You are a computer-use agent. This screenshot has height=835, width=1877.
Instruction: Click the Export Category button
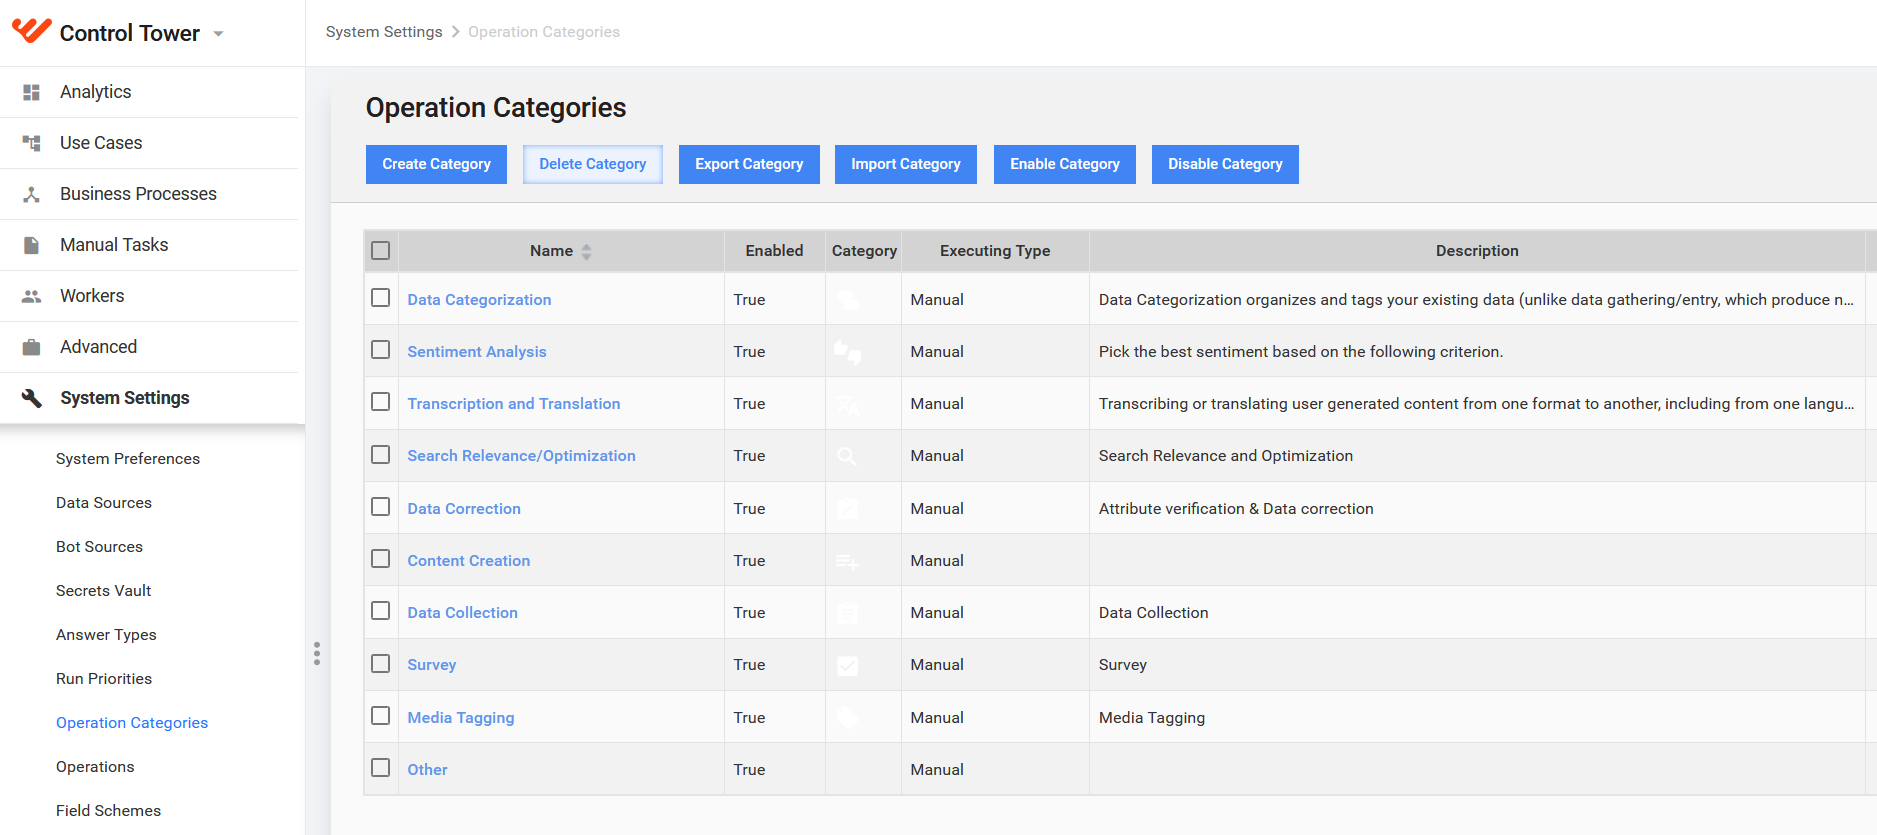749,164
